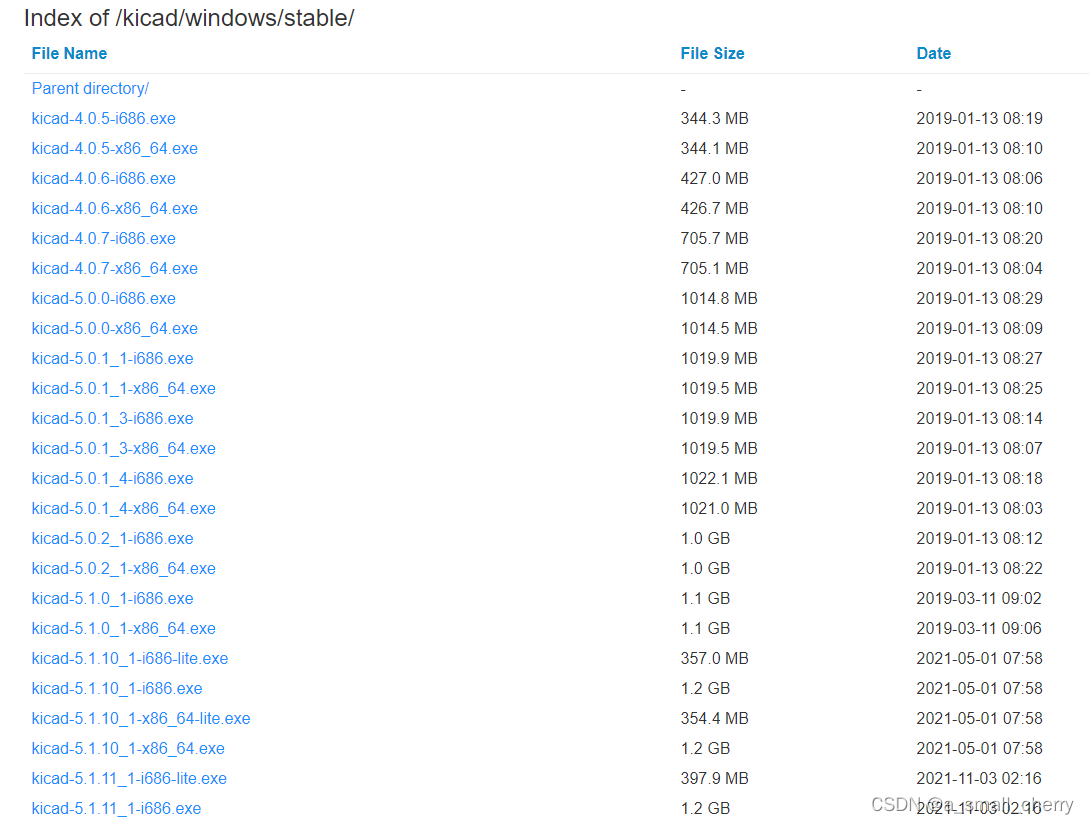Viewport: 1089px width, 824px height.
Task: Download kicad-5.0.1_4-x86_64.exe
Action: pos(124,509)
